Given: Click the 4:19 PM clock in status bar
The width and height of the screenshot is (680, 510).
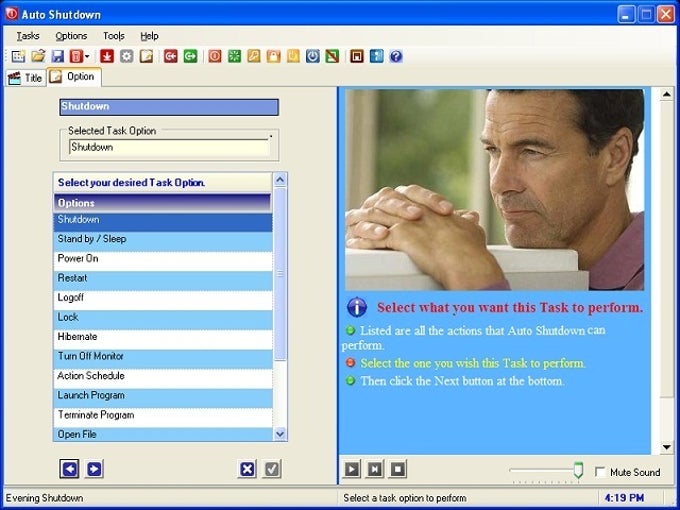Looking at the screenshot, I should click(624, 497).
